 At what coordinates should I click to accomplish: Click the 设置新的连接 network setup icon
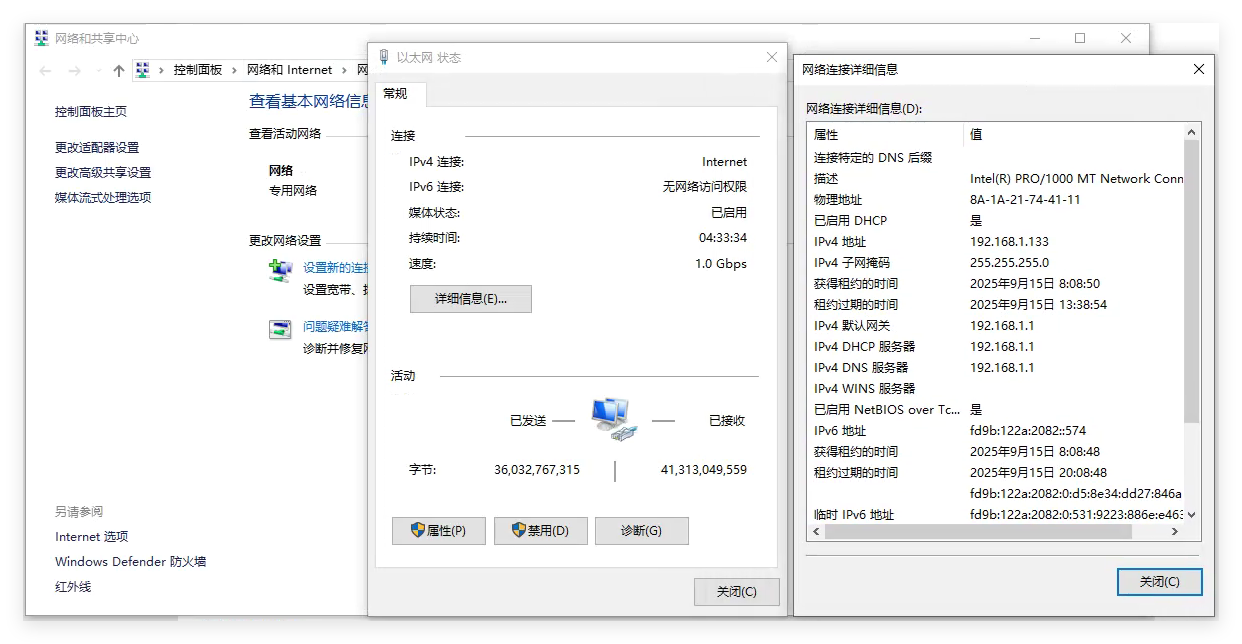[280, 270]
